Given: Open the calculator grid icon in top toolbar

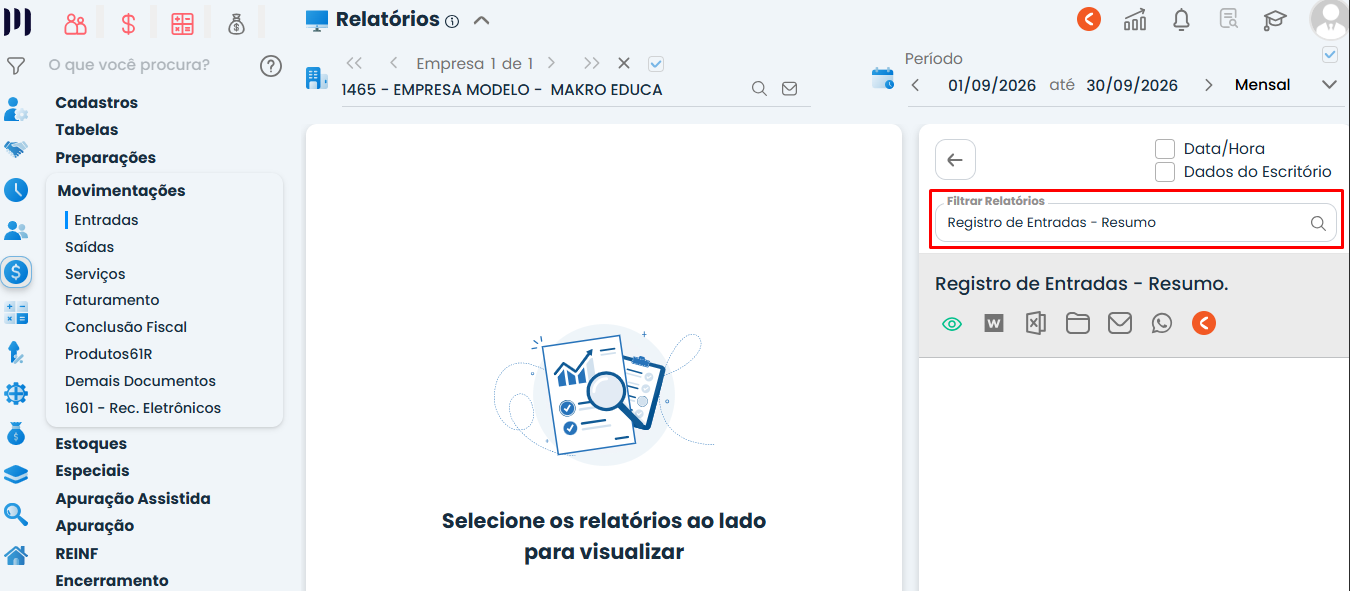Looking at the screenshot, I should click(182, 23).
